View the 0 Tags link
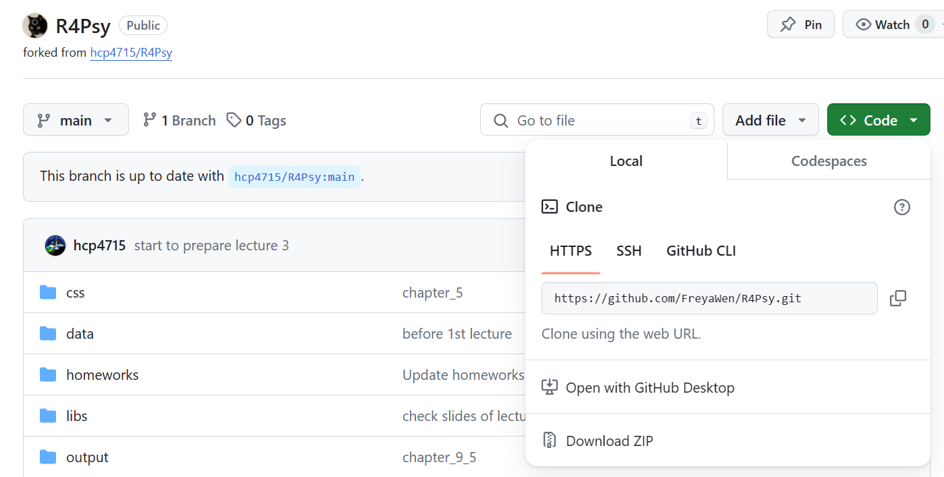This screenshot has height=477, width=944. (256, 120)
